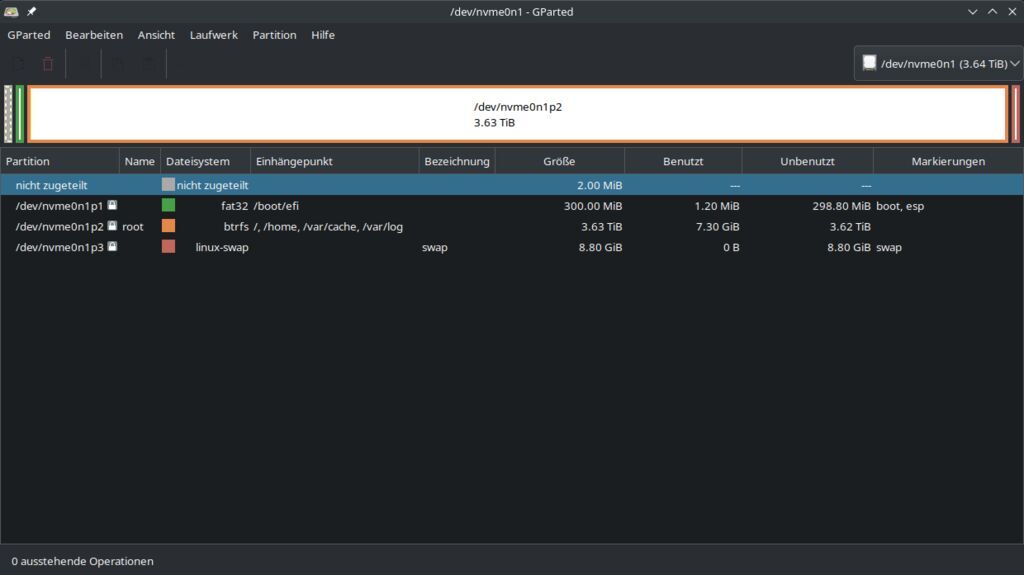This screenshot has height=575, width=1024.
Task: Select the large nvme0n1p2 block in disk map
Action: 517,114
